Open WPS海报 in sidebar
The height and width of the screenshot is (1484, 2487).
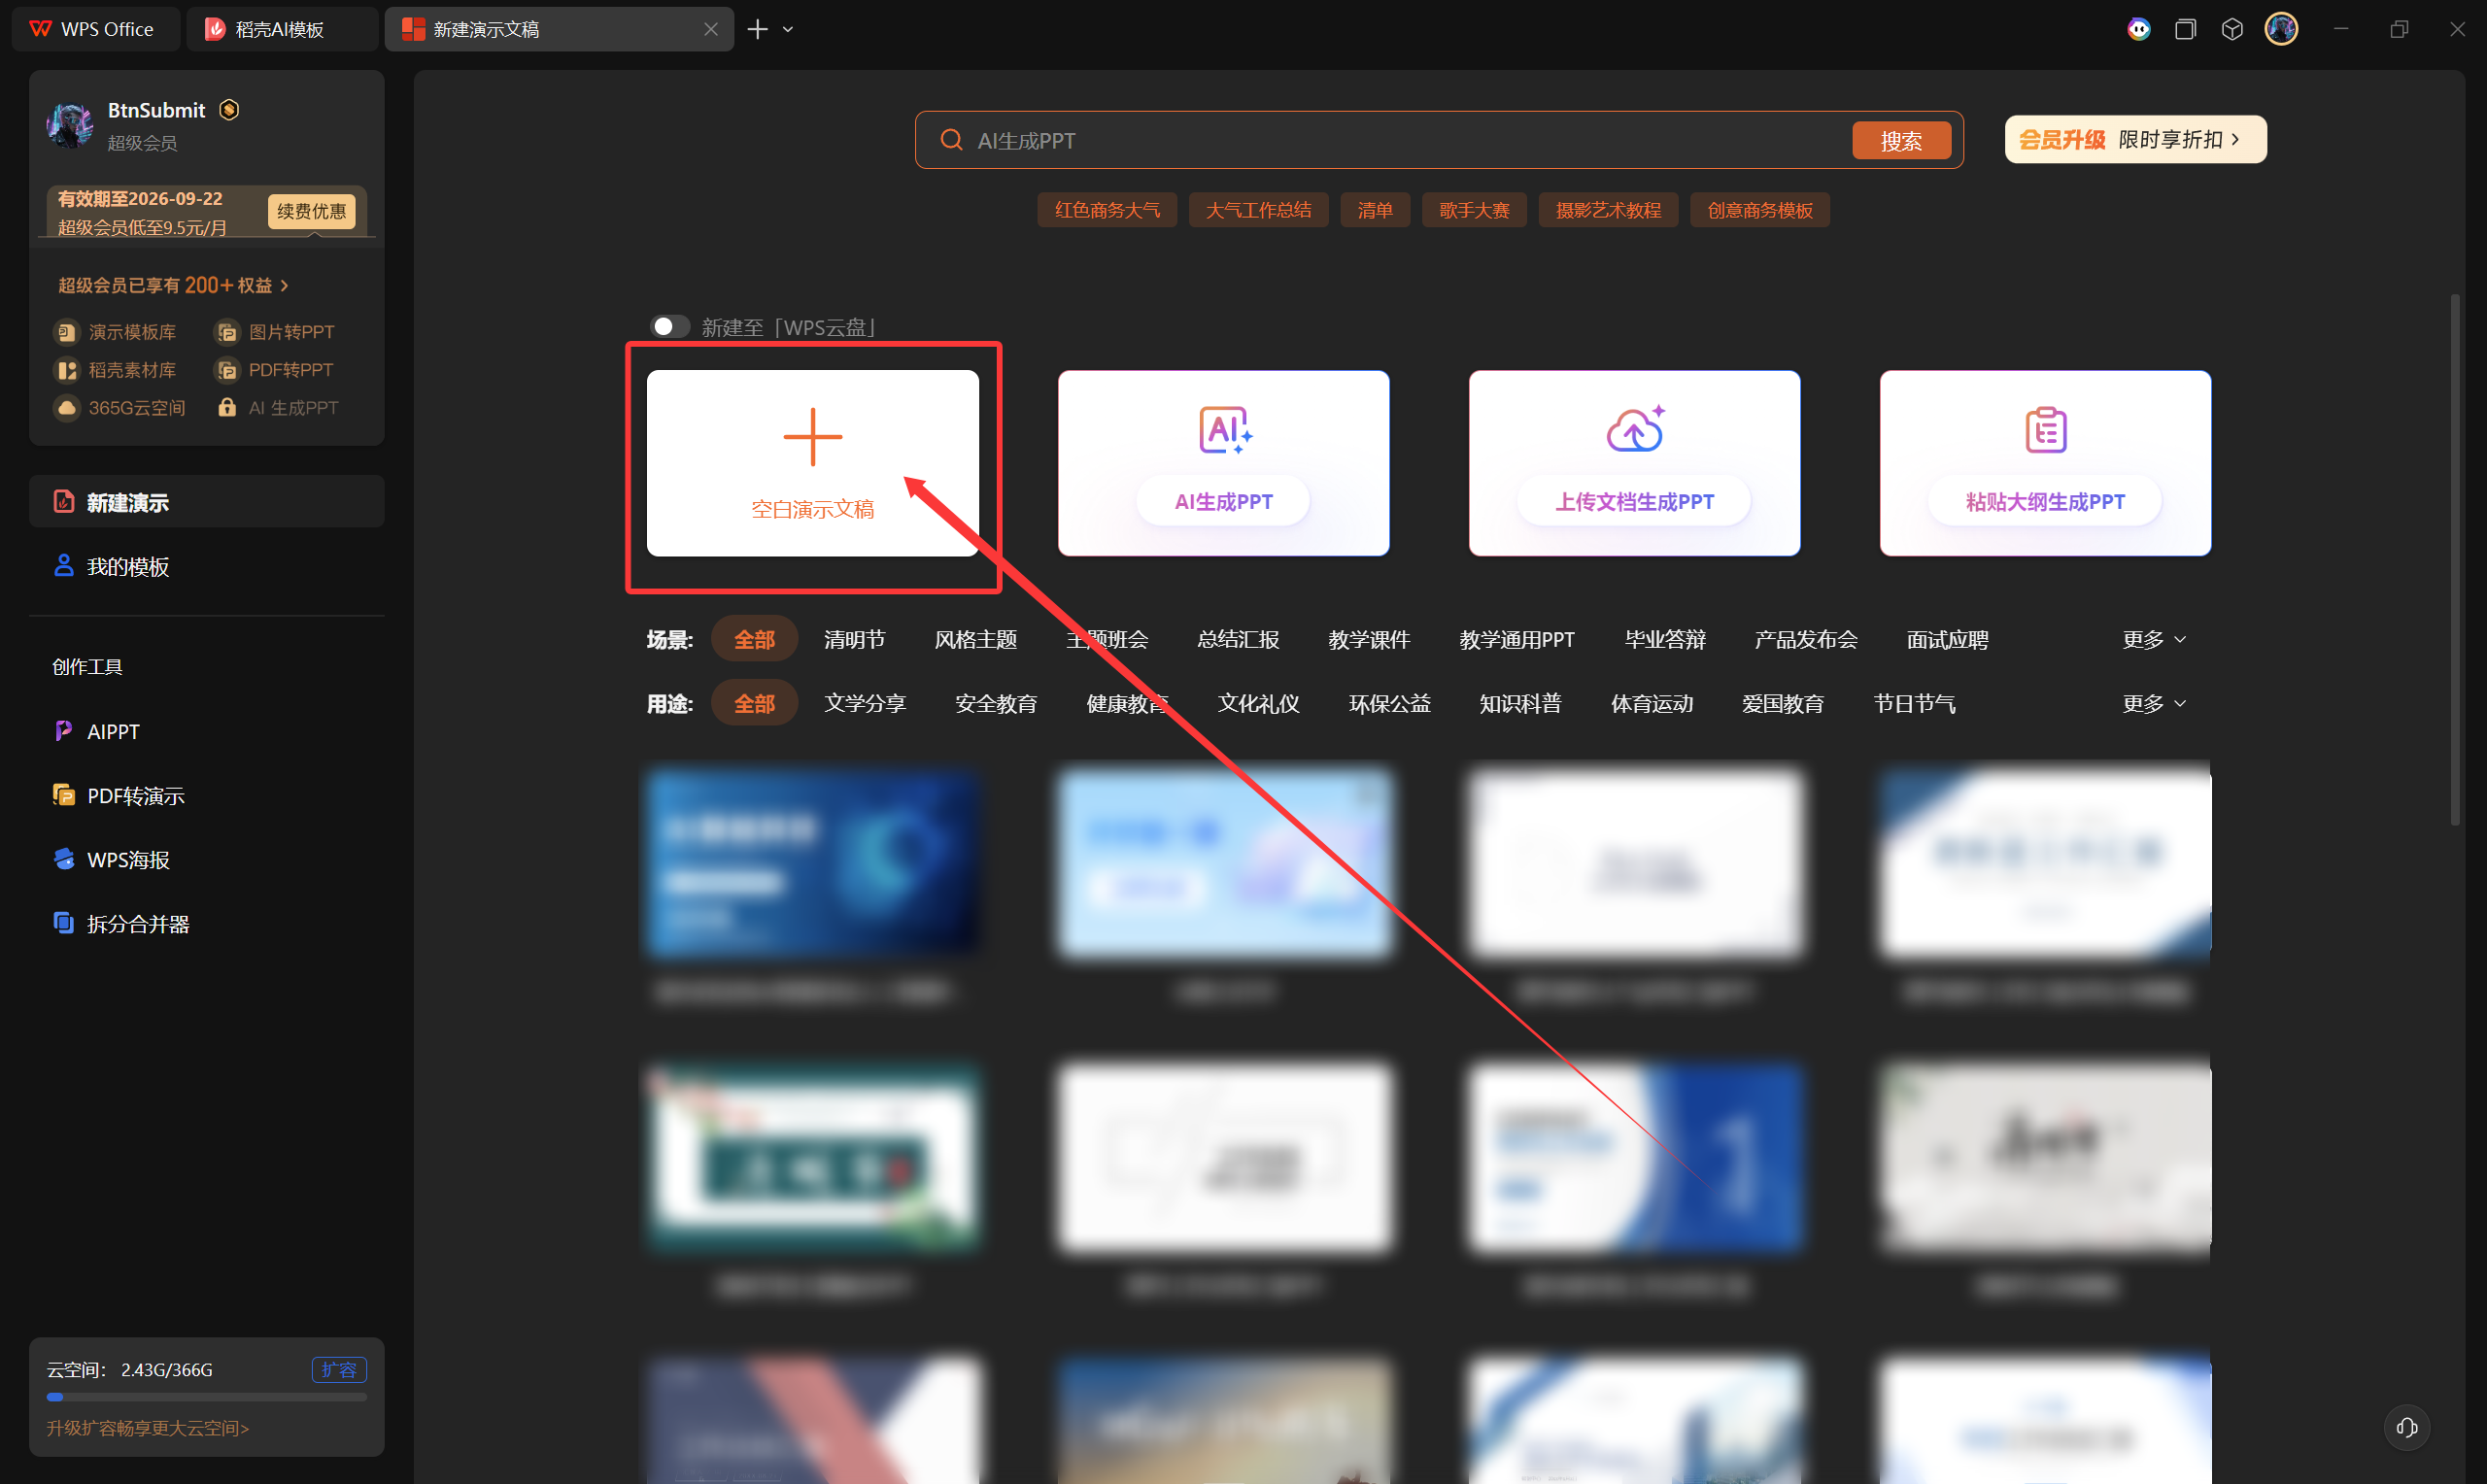tap(127, 860)
